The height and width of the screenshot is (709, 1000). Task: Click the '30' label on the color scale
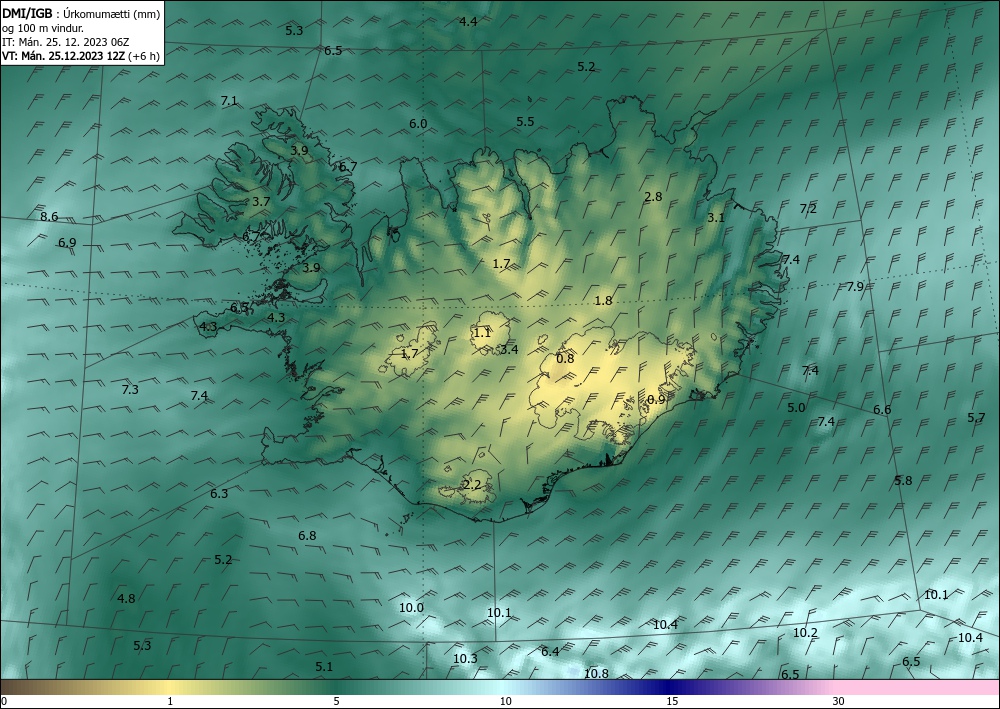point(839,701)
